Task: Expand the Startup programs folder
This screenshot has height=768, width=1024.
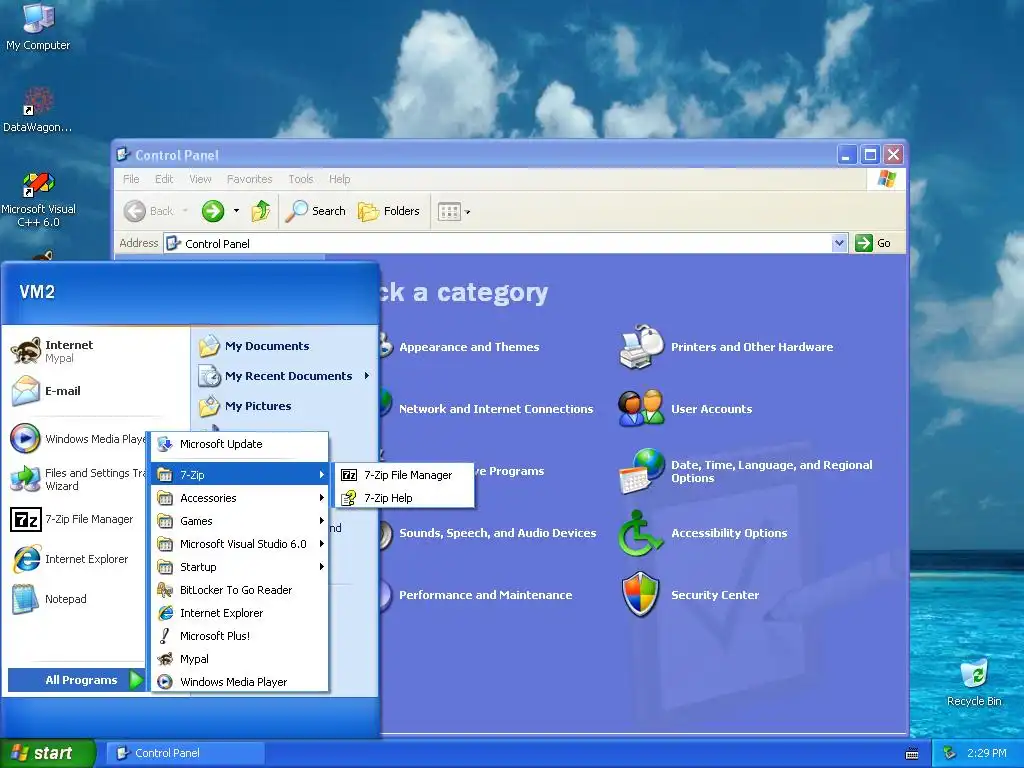Action: [240, 567]
